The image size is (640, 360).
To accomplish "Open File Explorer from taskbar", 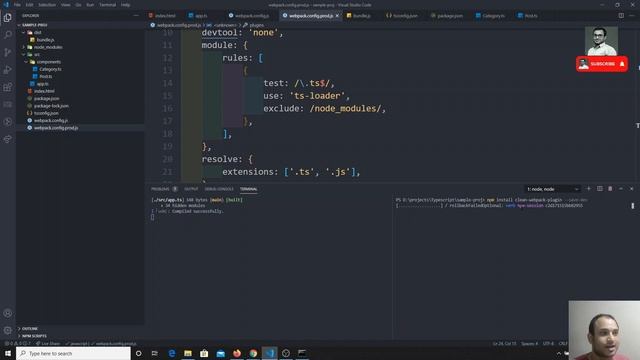I will point(188,353).
